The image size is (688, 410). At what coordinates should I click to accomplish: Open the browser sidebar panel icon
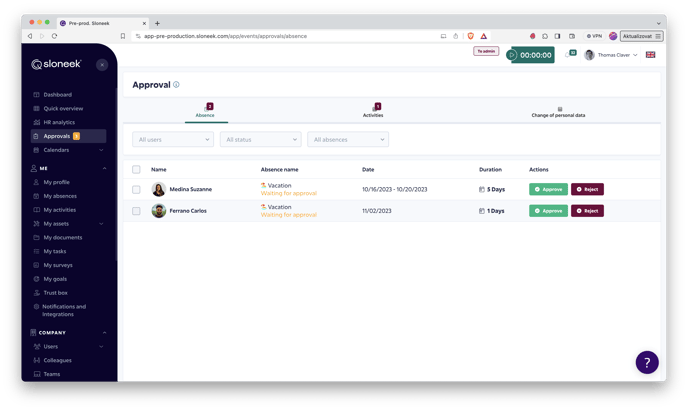(557, 36)
